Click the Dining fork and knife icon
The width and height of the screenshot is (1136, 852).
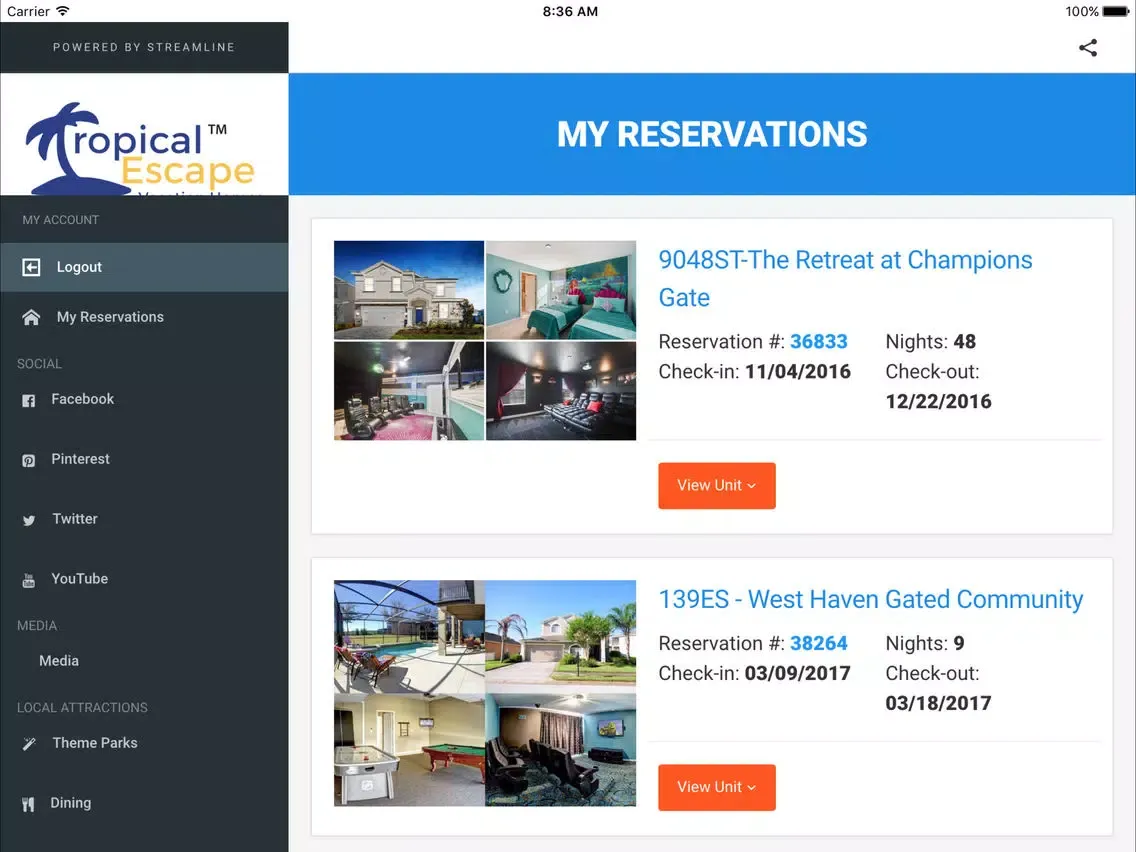pyautogui.click(x=28, y=804)
